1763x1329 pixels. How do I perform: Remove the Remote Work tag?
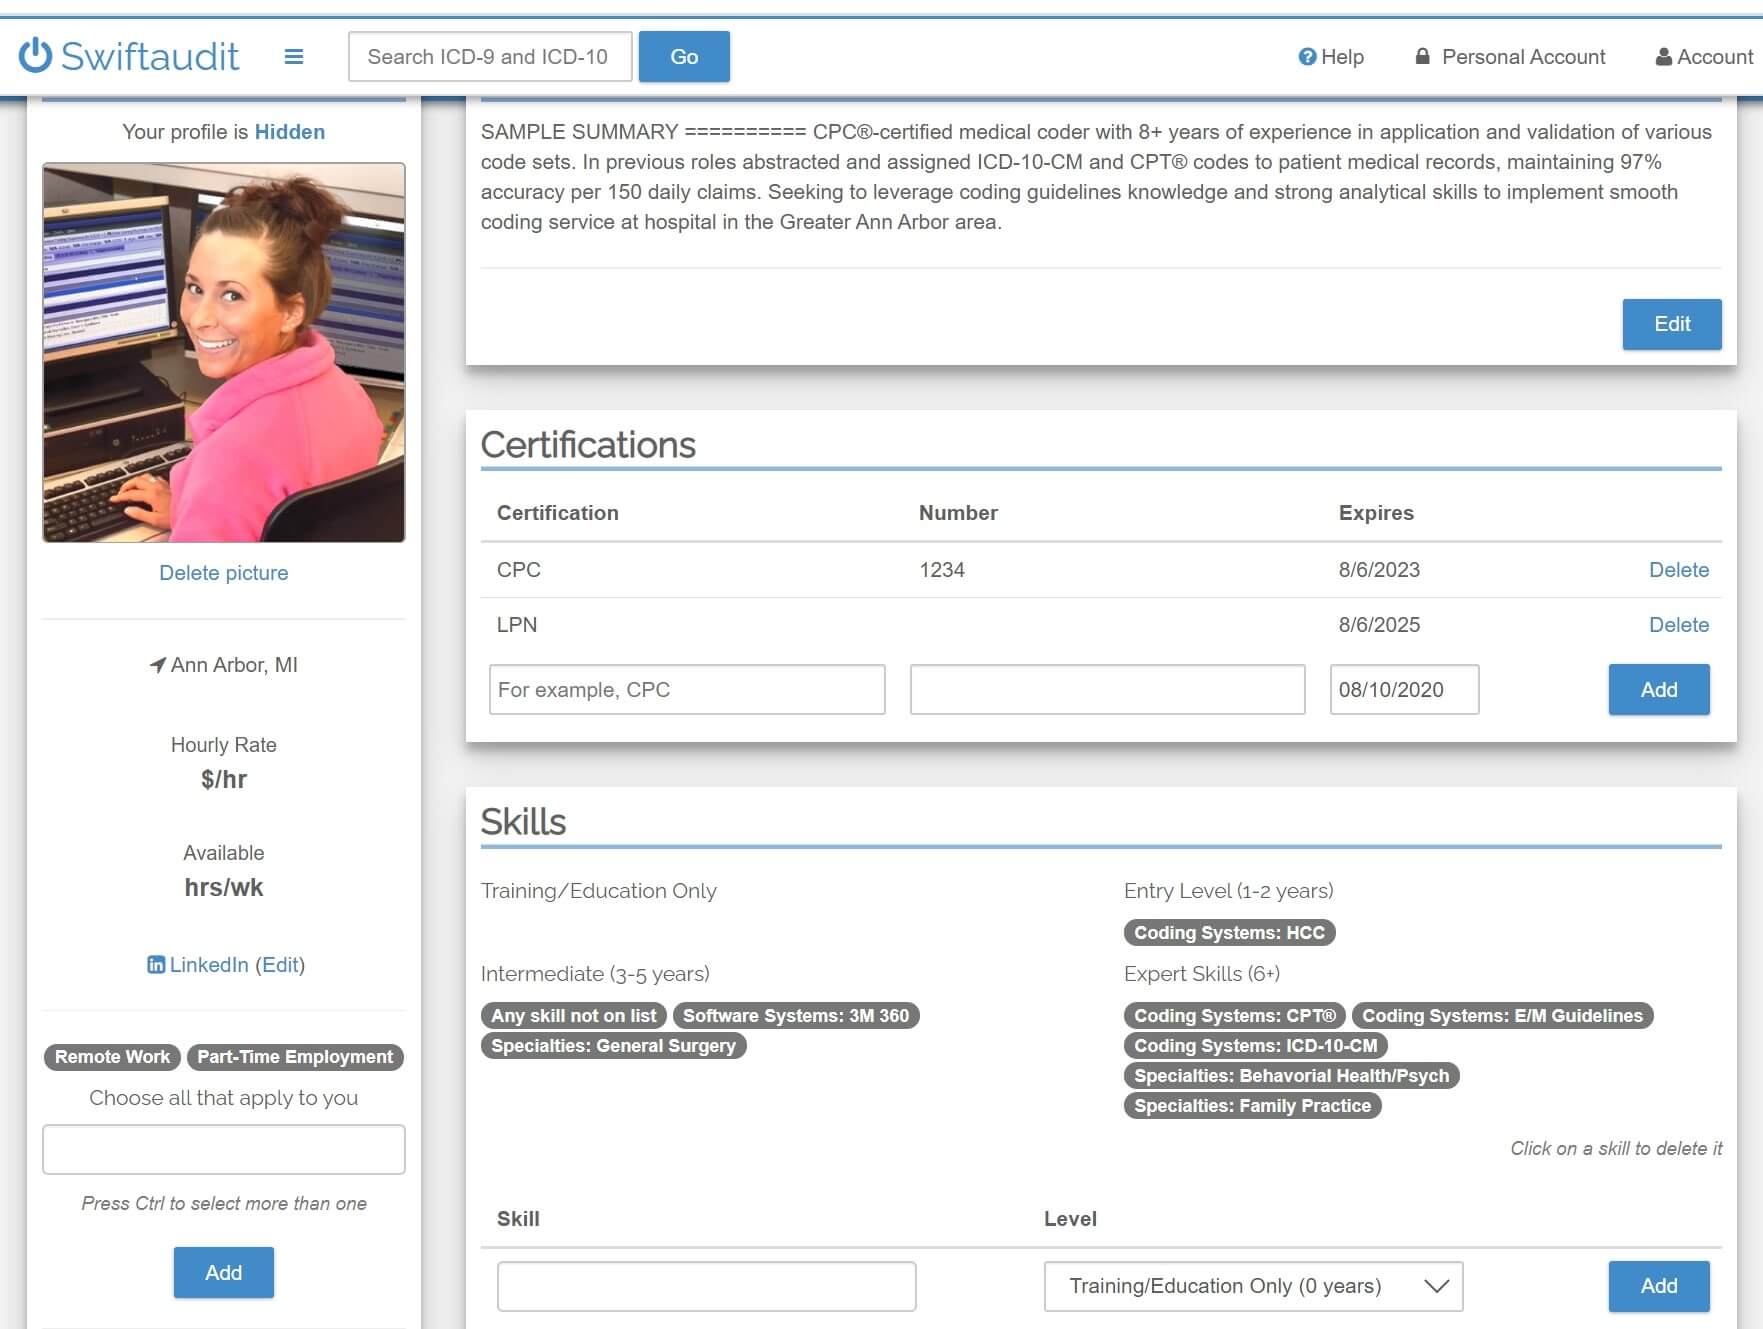point(112,1057)
